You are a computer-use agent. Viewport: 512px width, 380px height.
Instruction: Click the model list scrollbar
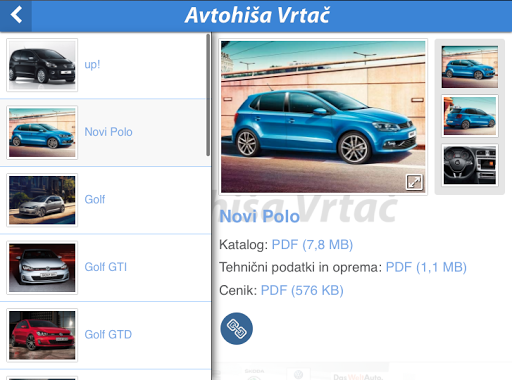tap(208, 95)
